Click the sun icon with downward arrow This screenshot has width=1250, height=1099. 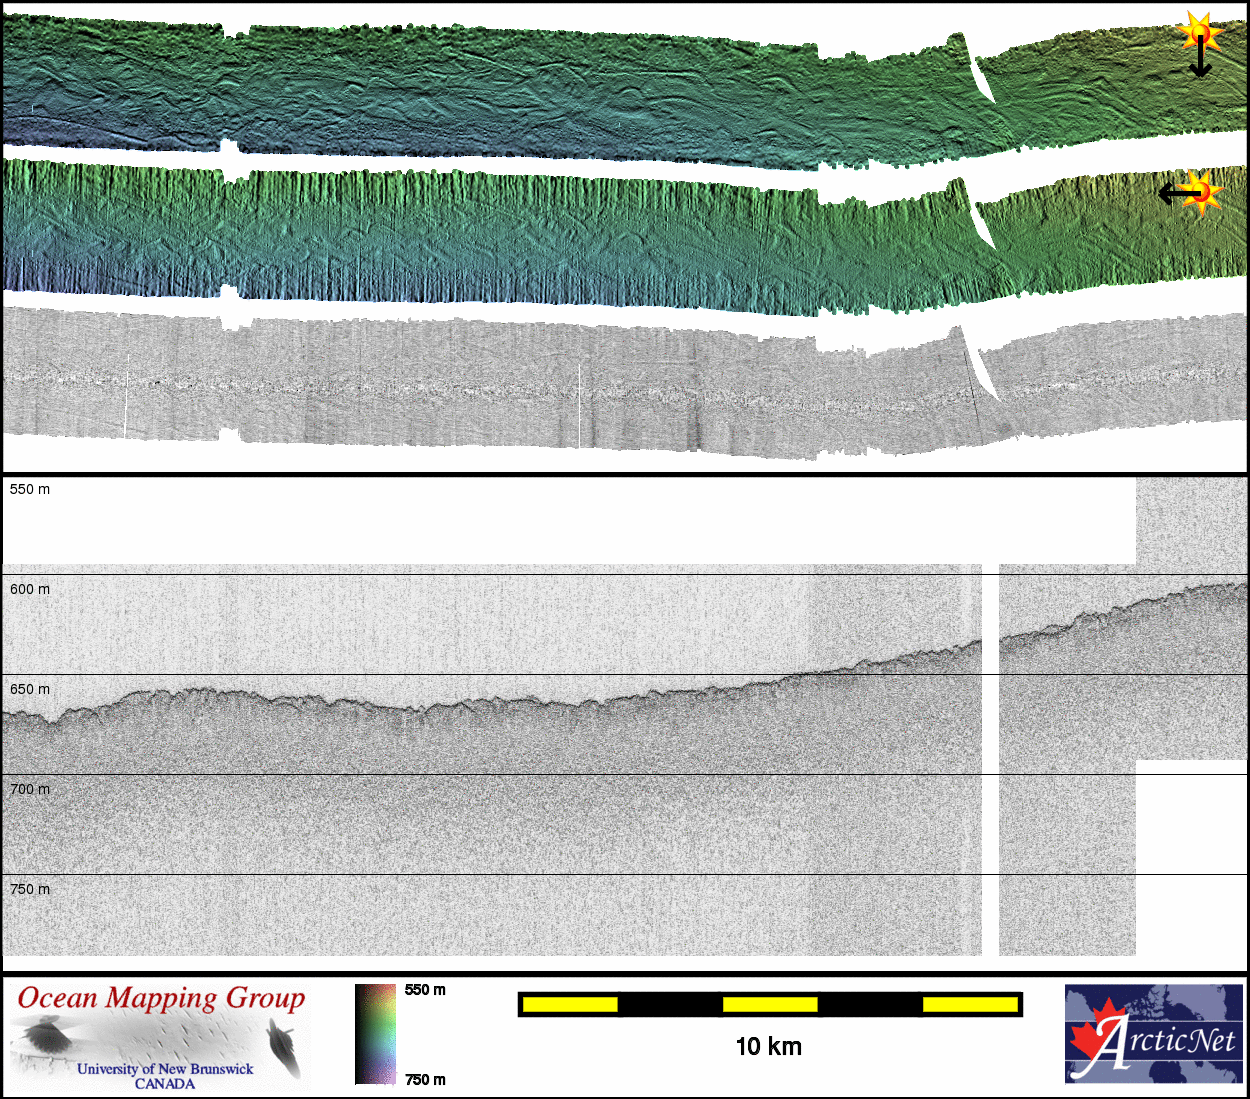point(1199,36)
